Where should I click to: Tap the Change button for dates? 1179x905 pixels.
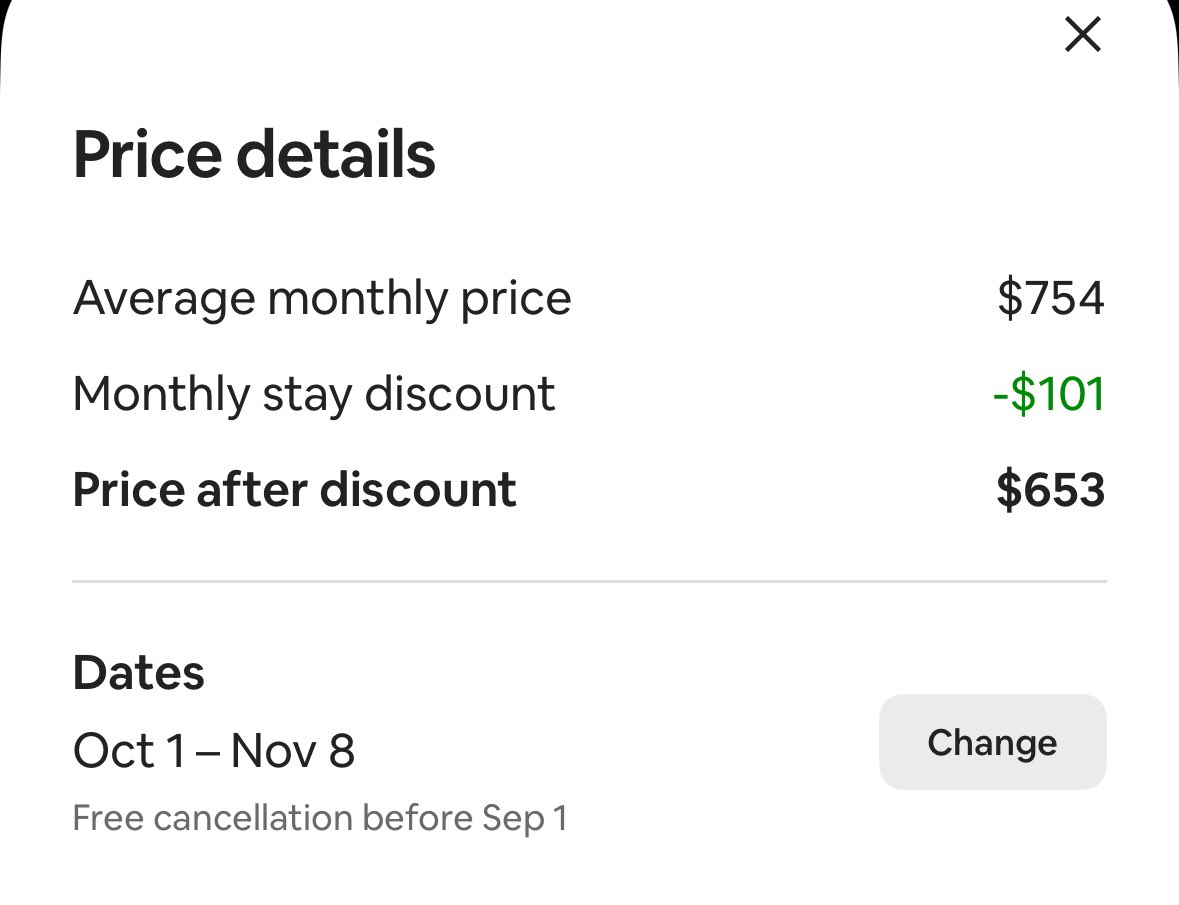point(992,743)
